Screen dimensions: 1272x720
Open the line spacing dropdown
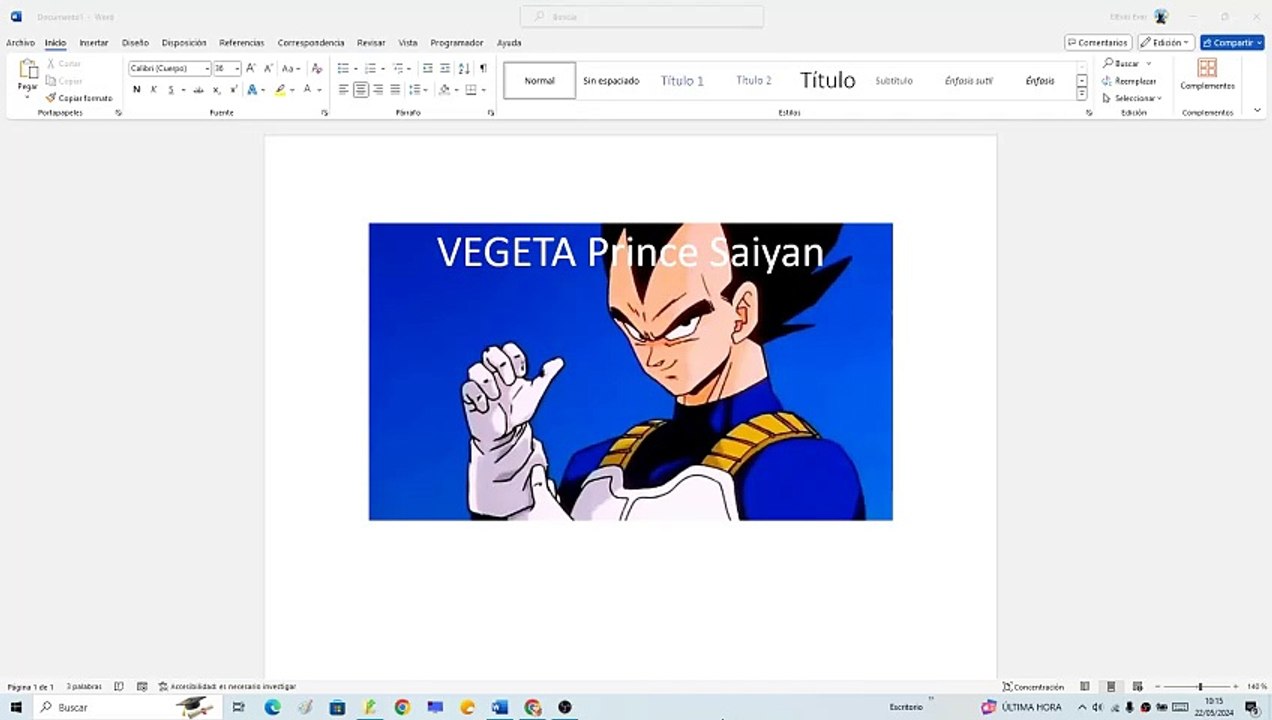click(418, 90)
